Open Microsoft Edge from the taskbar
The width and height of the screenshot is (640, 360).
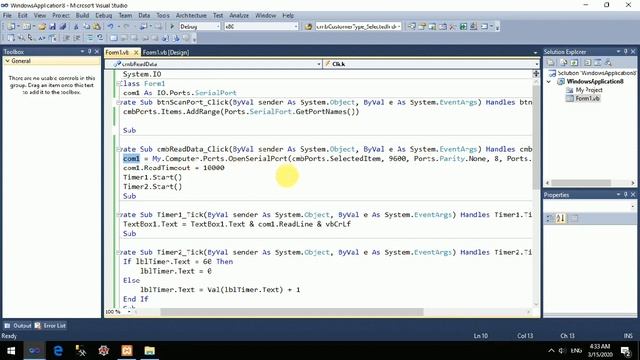(x=58, y=351)
